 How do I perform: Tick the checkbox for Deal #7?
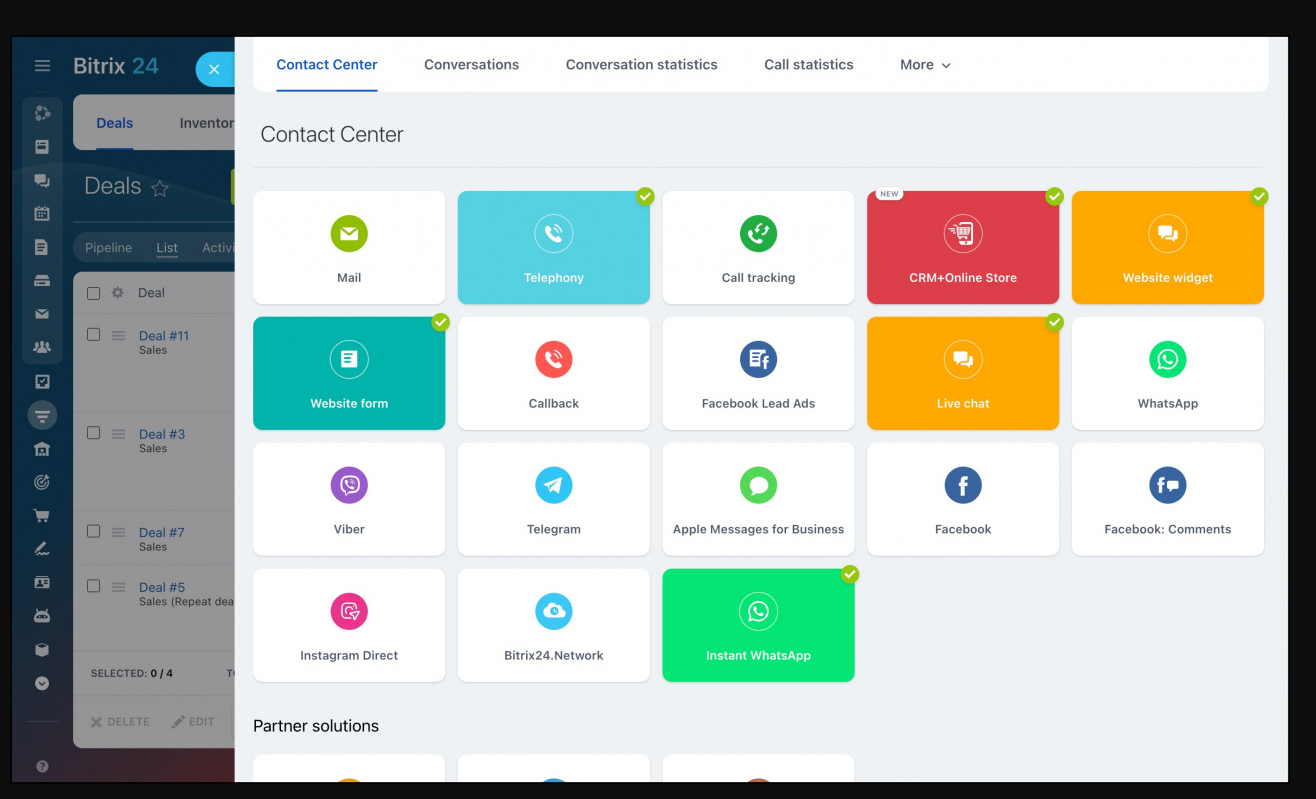(x=94, y=531)
